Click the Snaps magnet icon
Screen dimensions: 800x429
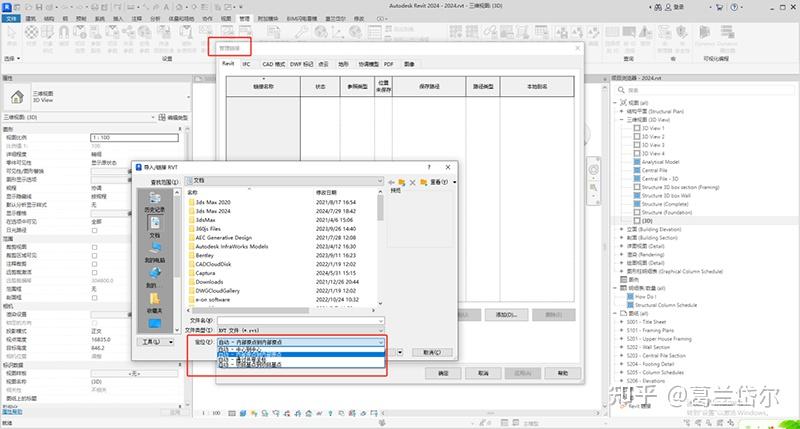coord(64,33)
